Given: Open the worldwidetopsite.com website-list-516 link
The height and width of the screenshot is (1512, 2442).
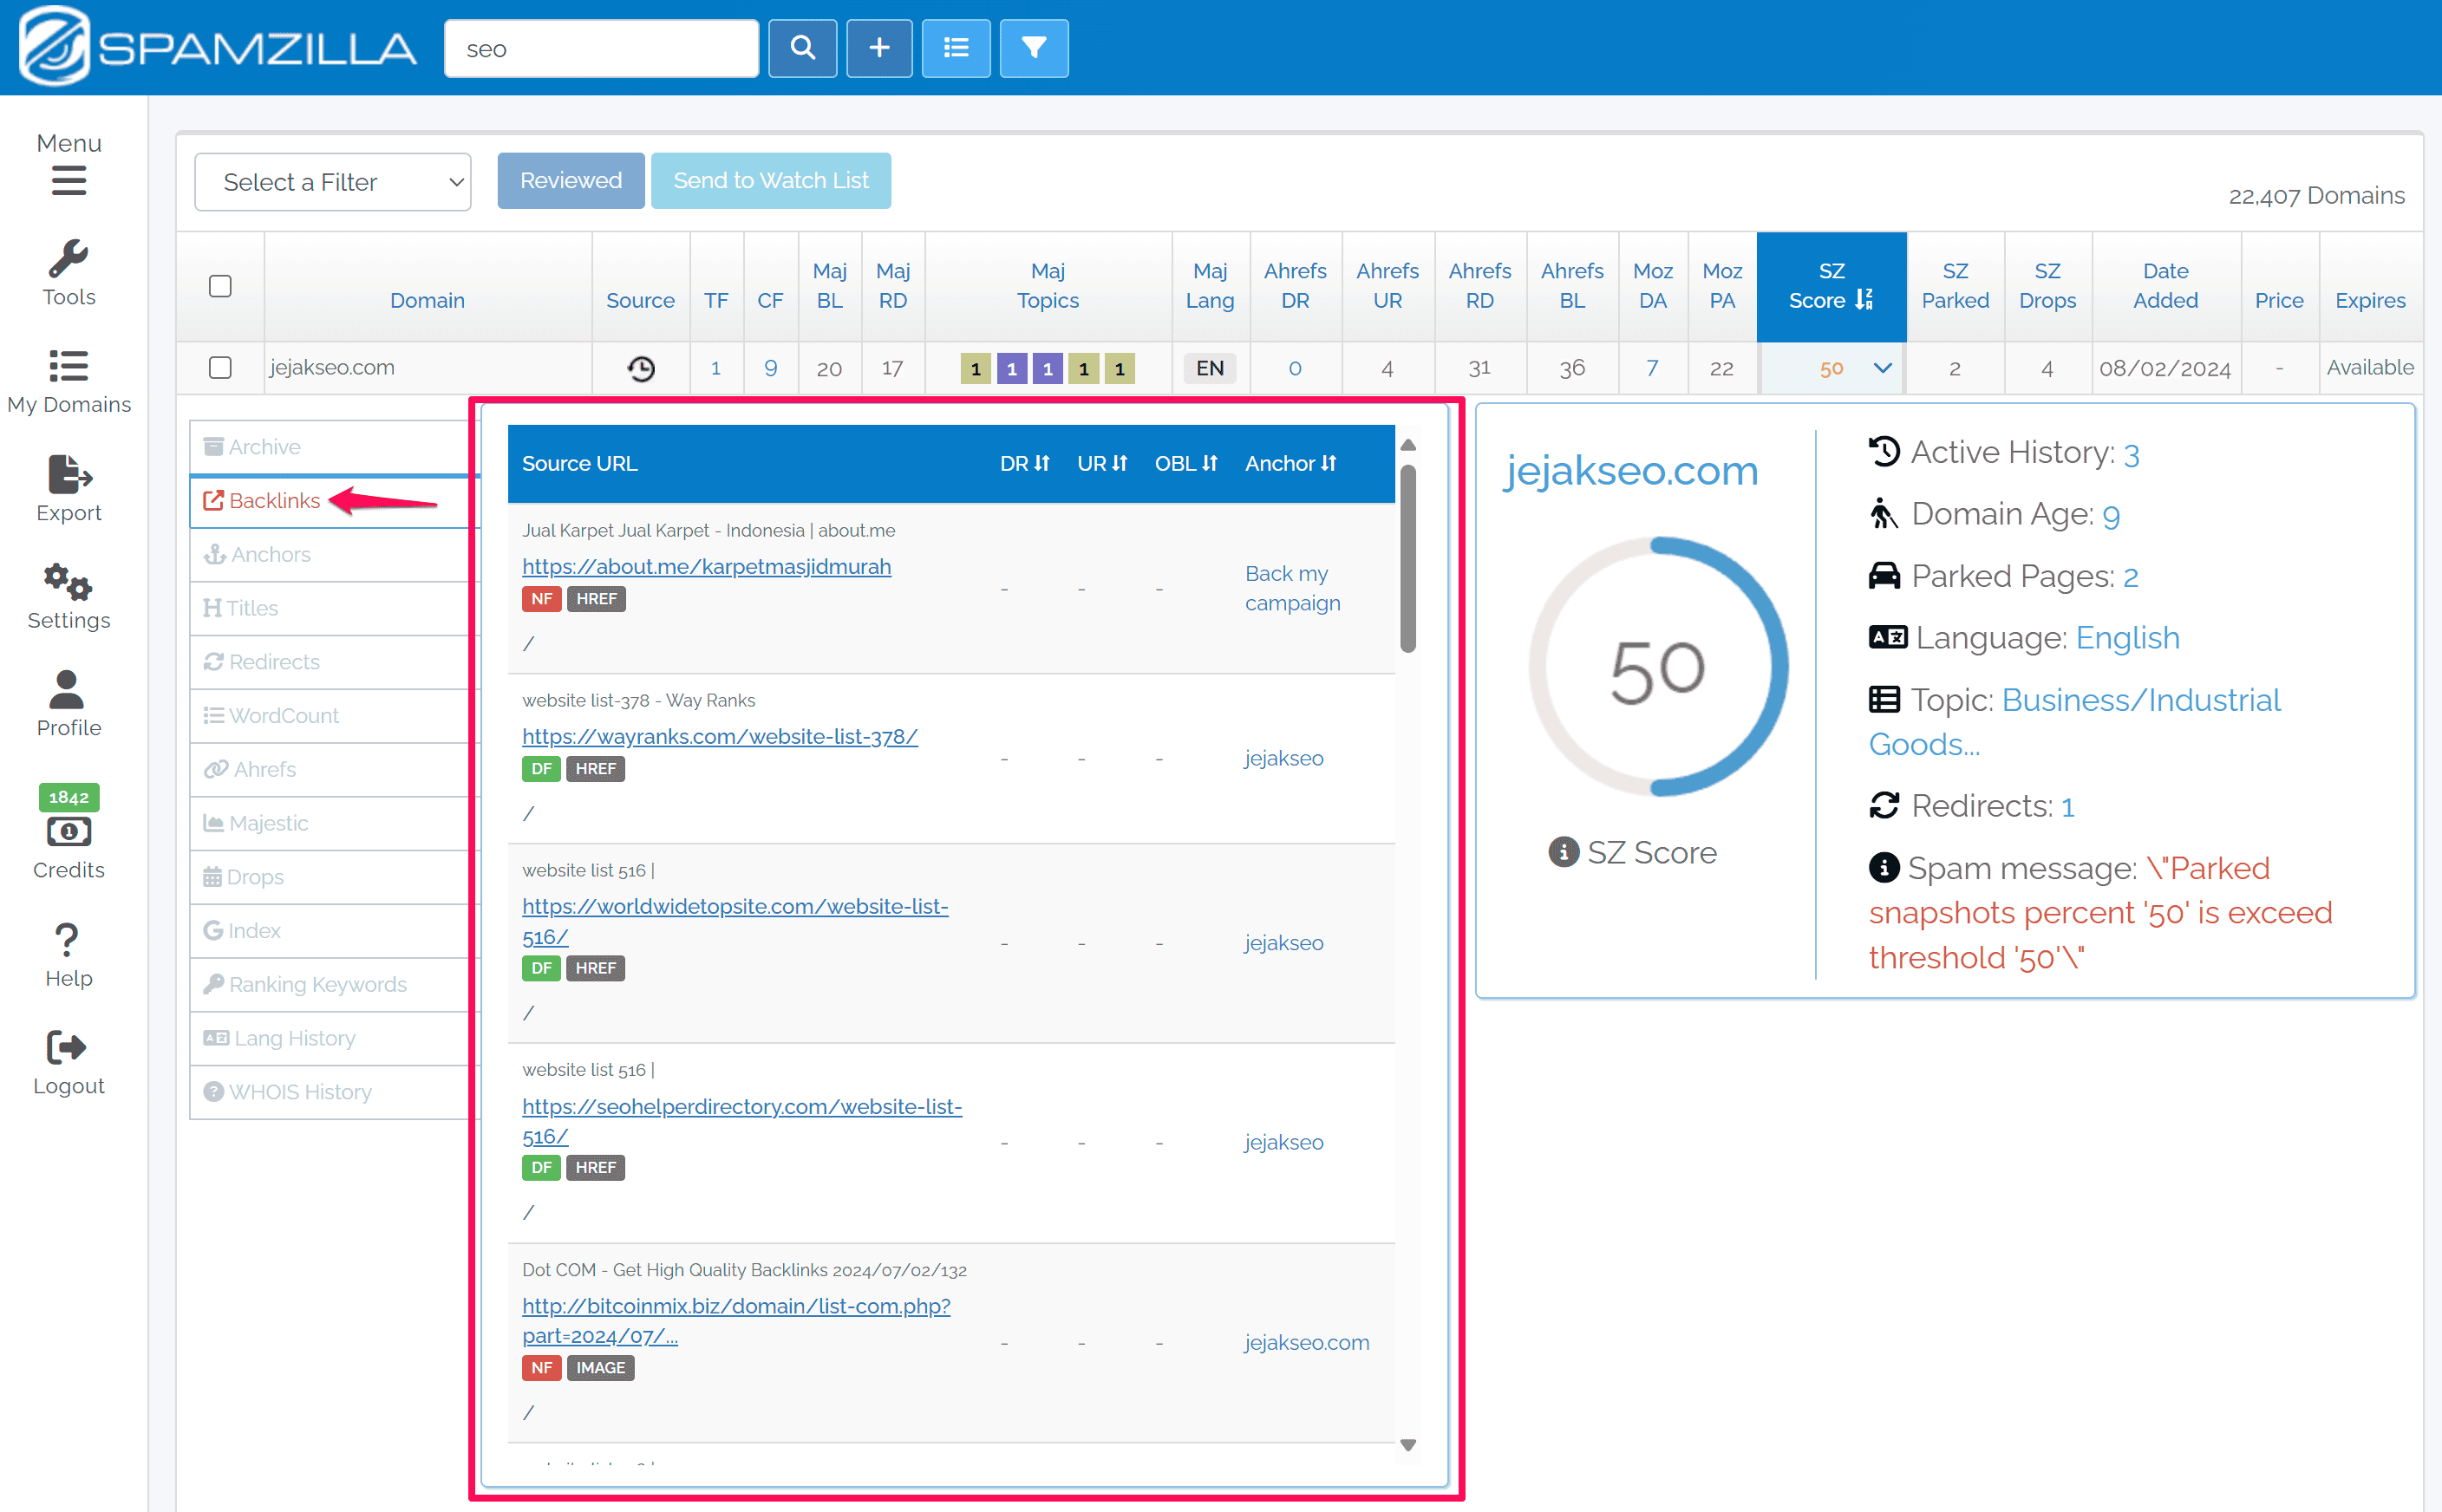Looking at the screenshot, I should 735,922.
